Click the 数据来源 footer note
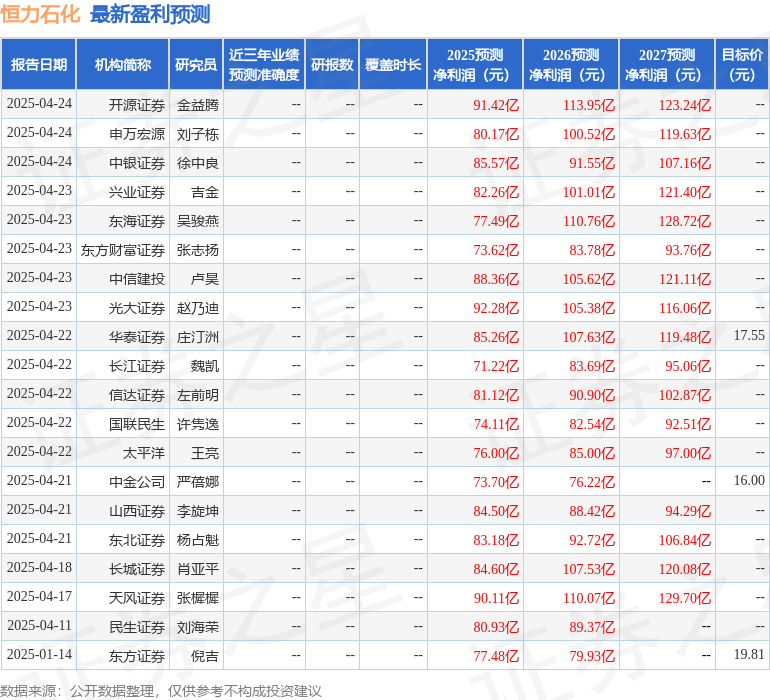This screenshot has width=770, height=700. (x=160, y=691)
